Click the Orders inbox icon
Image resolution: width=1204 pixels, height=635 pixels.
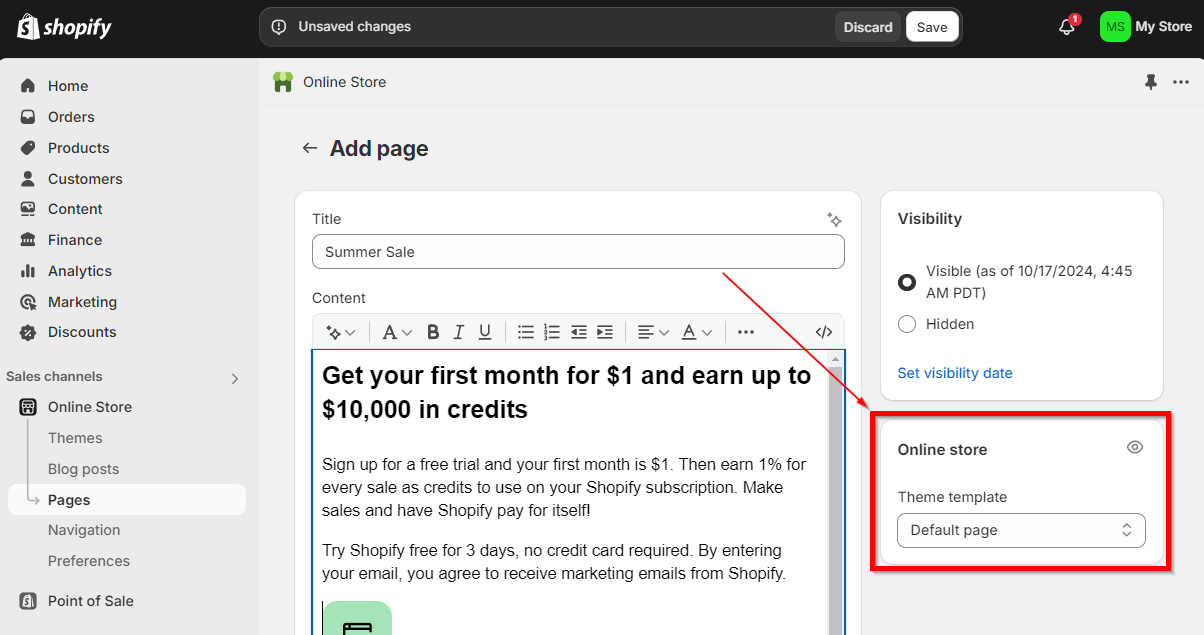(28, 117)
